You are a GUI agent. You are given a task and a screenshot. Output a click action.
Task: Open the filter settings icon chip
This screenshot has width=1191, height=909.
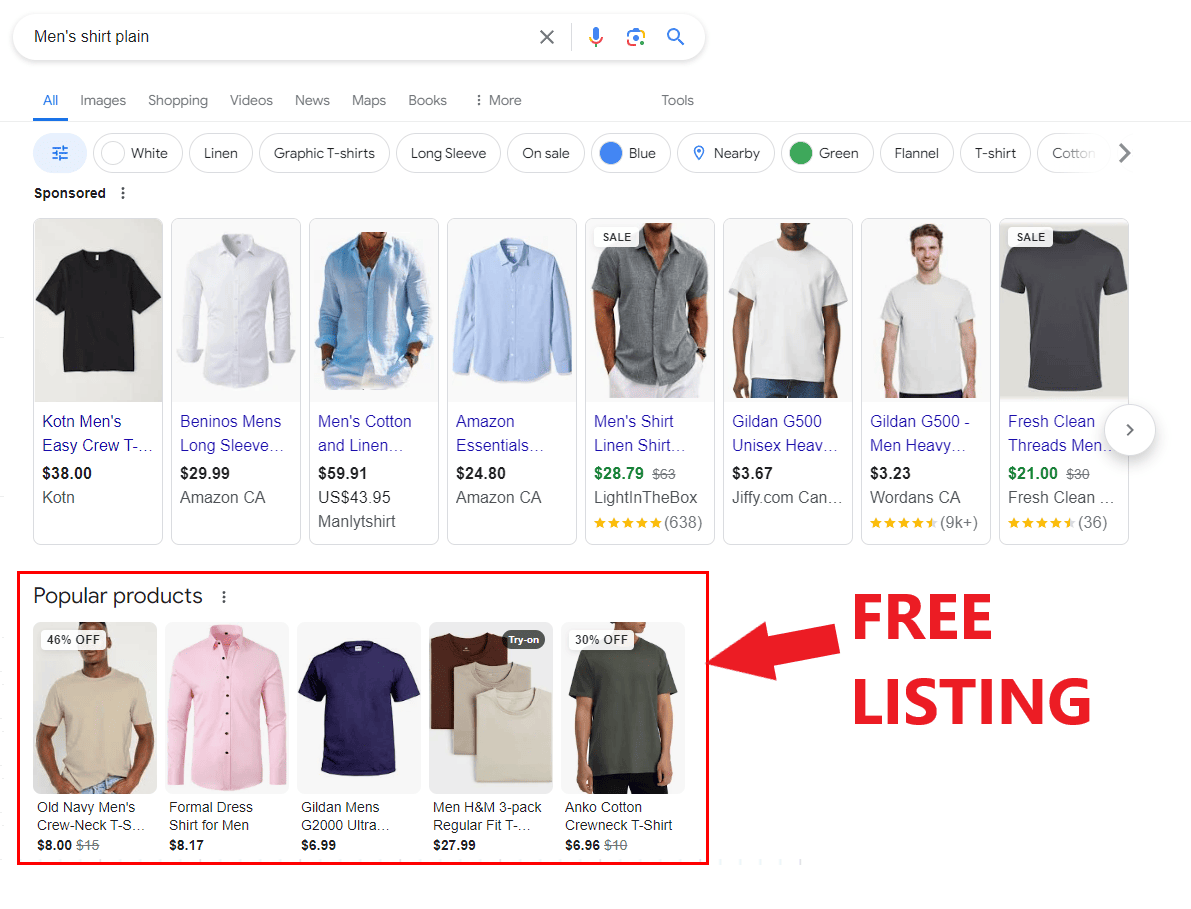coord(60,153)
